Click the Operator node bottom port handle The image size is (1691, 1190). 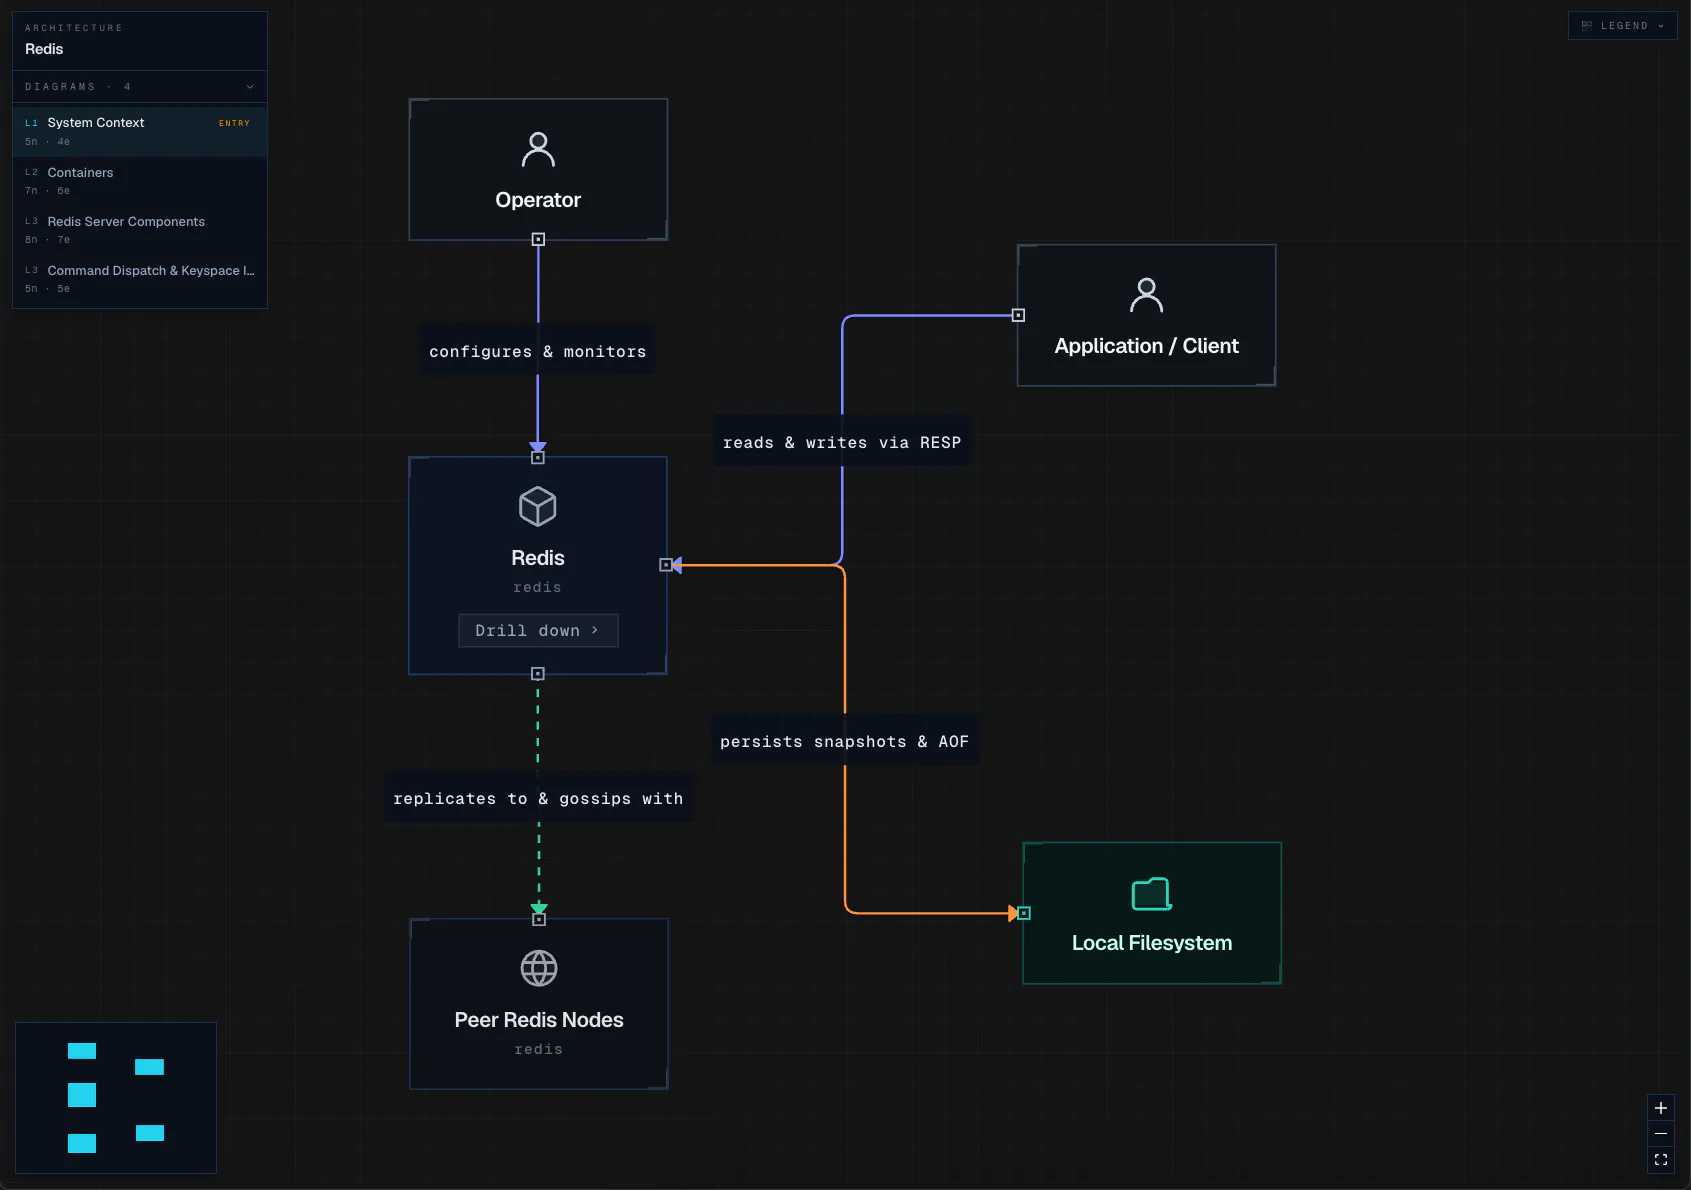[538, 239]
